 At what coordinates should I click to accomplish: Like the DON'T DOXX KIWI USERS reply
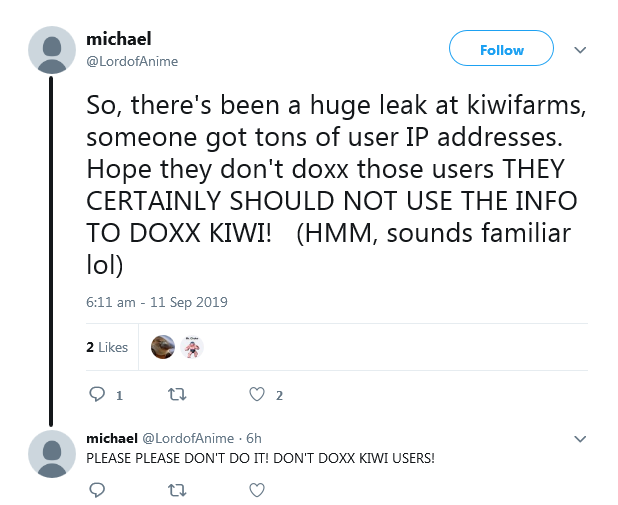pos(257,490)
